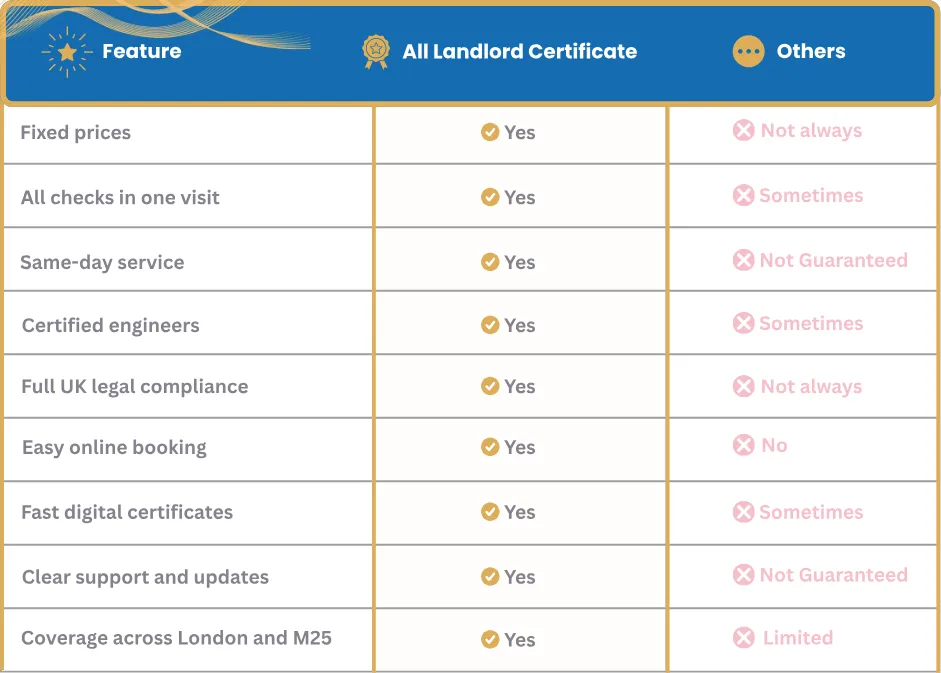This screenshot has height=673, width=941.
Task: Click the X icon in Fixed prices row
Action: pos(743,130)
